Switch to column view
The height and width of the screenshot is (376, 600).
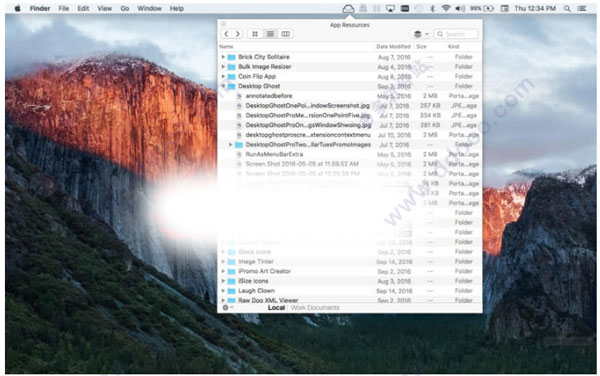click(285, 34)
